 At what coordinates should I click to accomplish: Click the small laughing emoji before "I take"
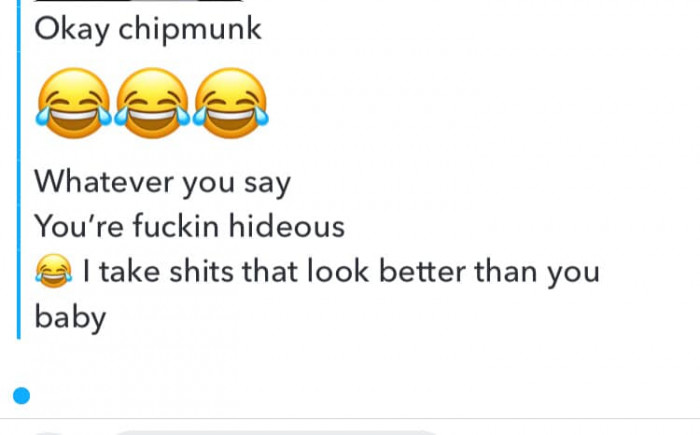54,271
